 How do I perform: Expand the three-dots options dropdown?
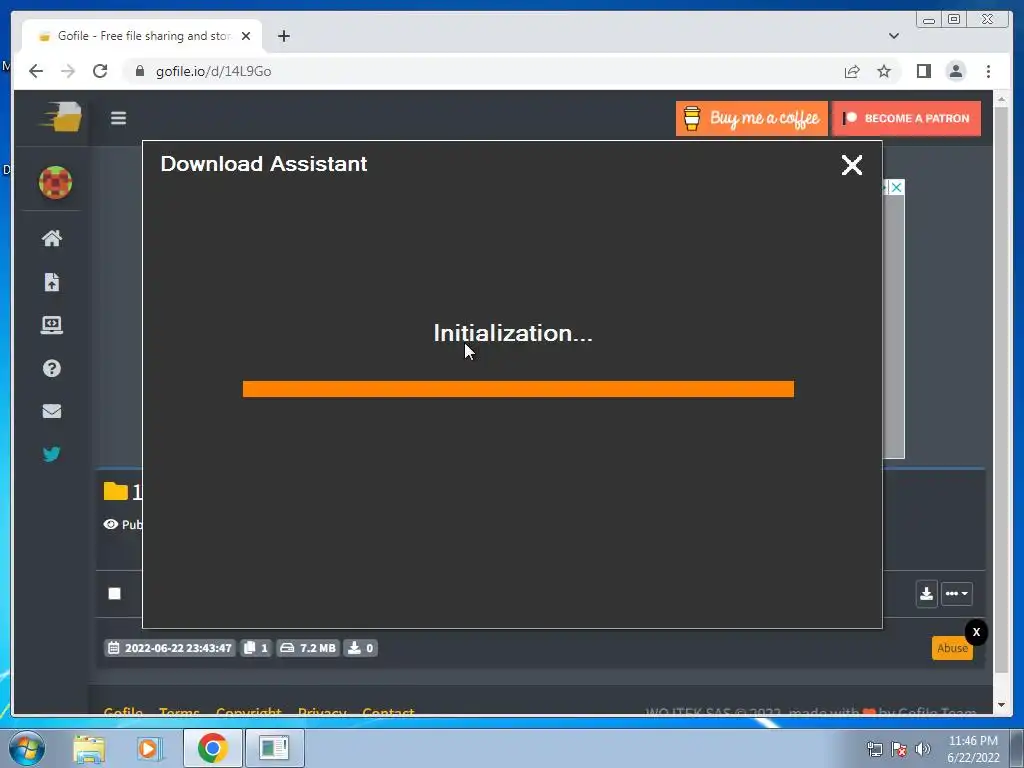(957, 594)
